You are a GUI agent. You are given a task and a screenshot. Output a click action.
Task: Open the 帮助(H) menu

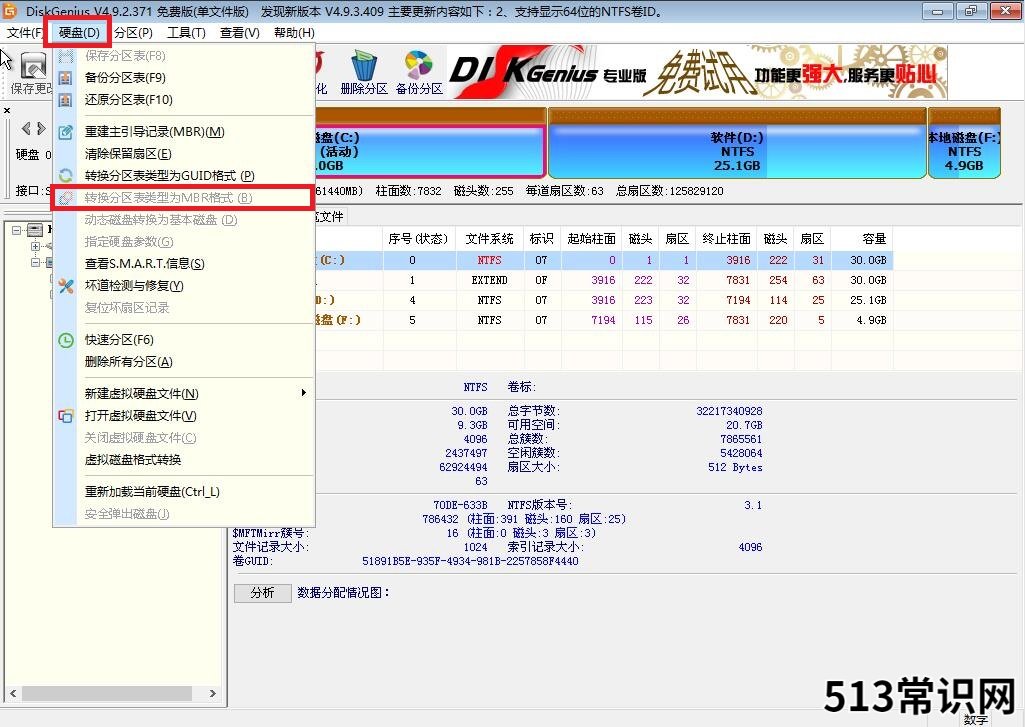(294, 33)
